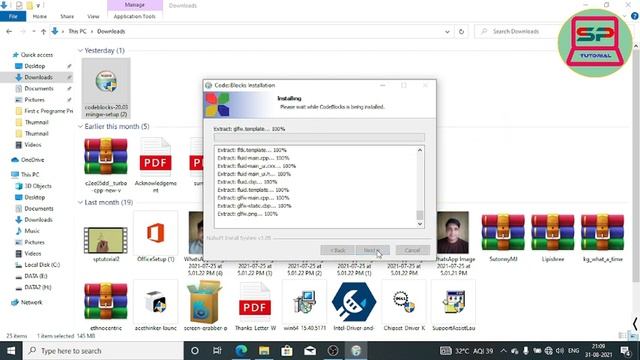640x360 pixels.
Task: Open notification center on taskbar
Action: click(626, 351)
